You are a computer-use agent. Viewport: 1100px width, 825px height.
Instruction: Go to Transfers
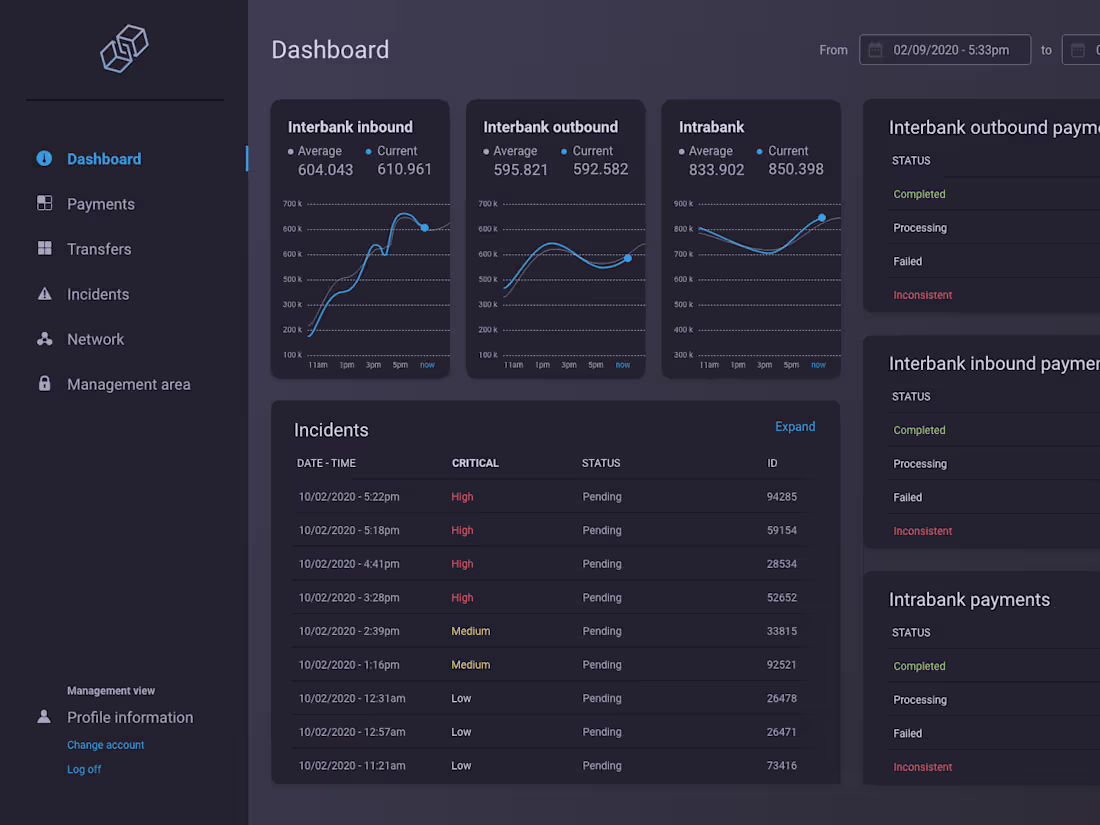tap(99, 249)
